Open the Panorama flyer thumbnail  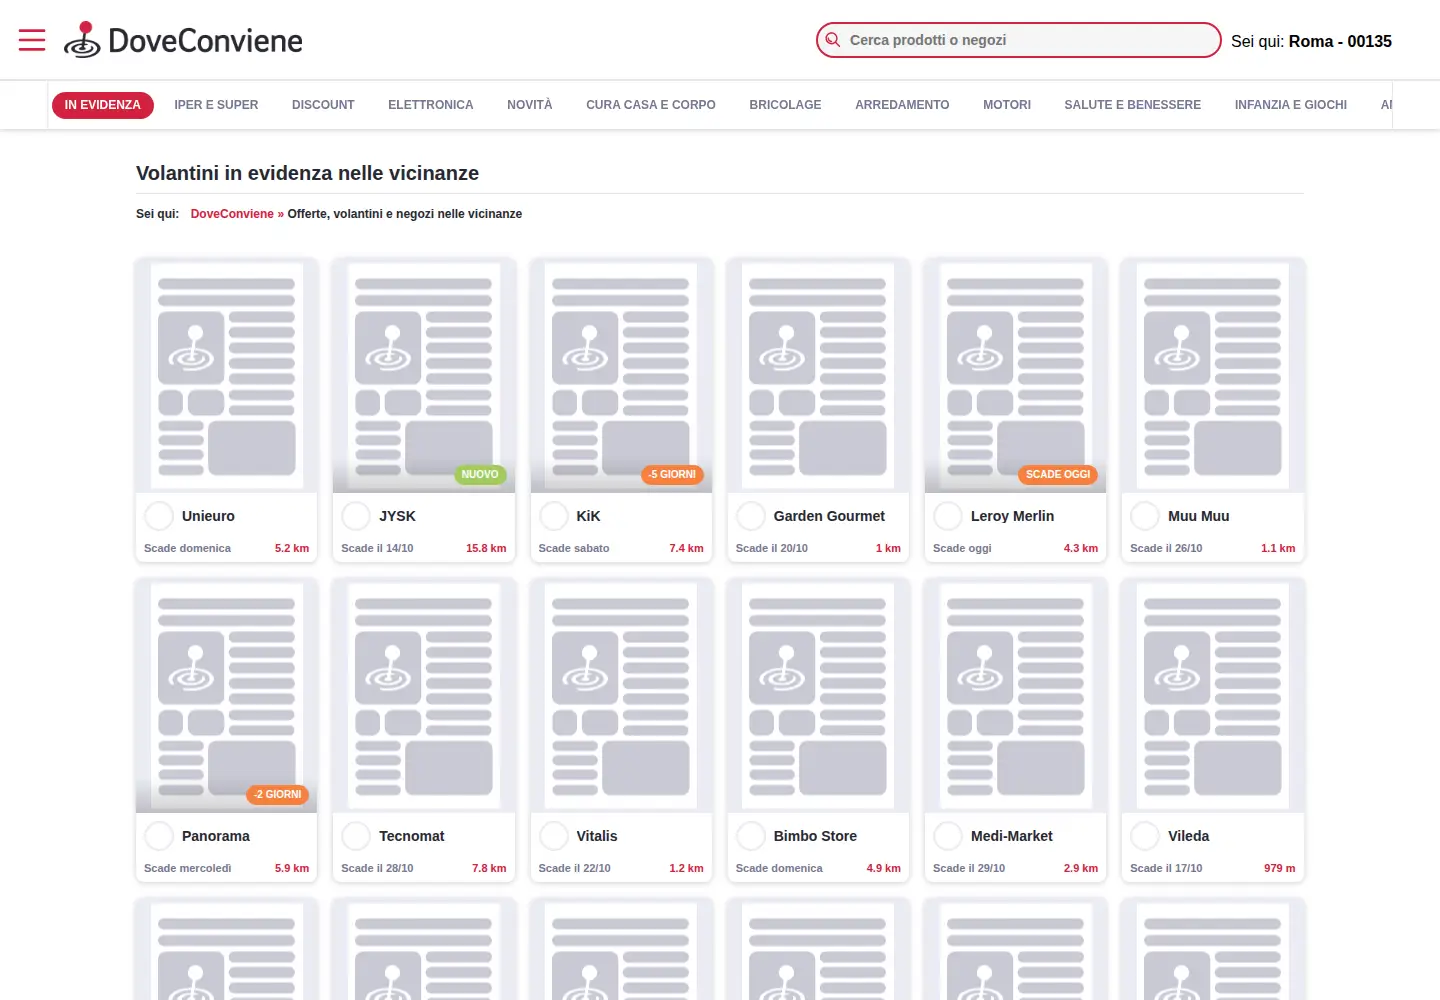(226, 695)
